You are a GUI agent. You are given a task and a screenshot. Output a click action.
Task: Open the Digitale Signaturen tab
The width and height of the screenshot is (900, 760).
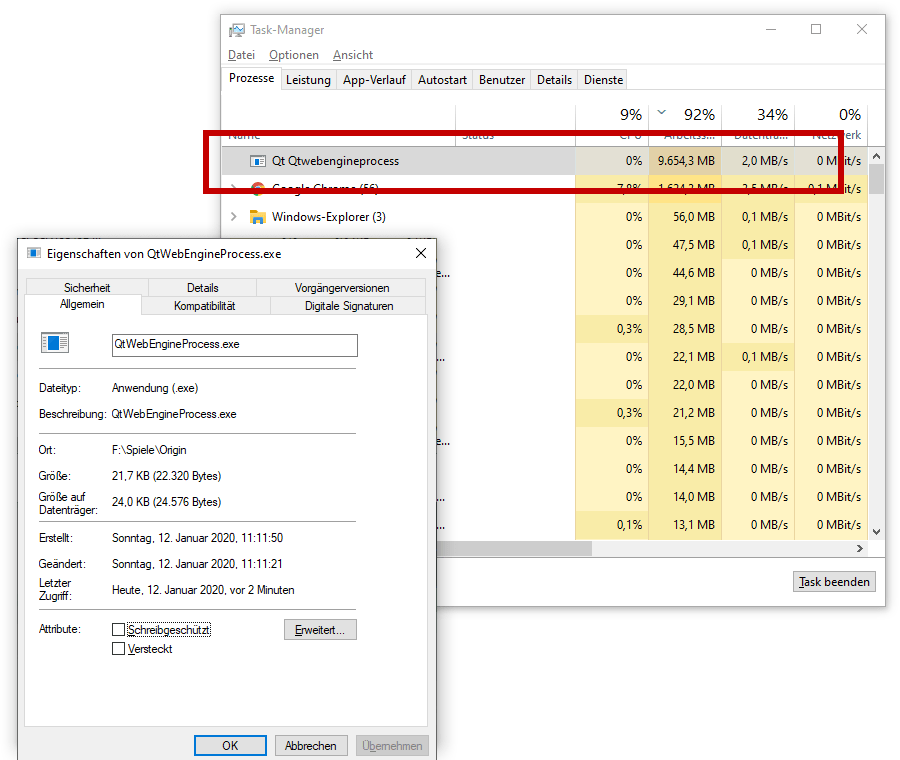point(349,306)
